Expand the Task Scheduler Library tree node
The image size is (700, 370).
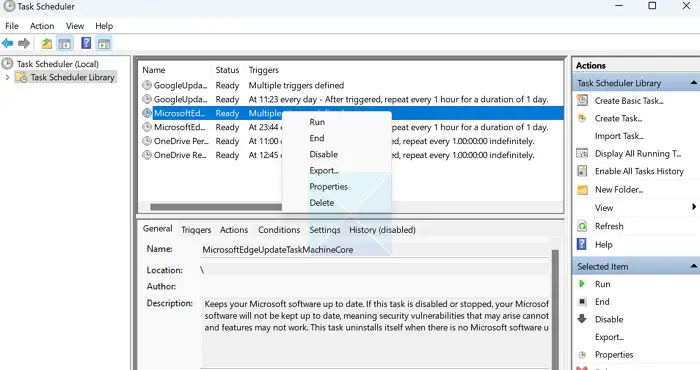(x=7, y=77)
